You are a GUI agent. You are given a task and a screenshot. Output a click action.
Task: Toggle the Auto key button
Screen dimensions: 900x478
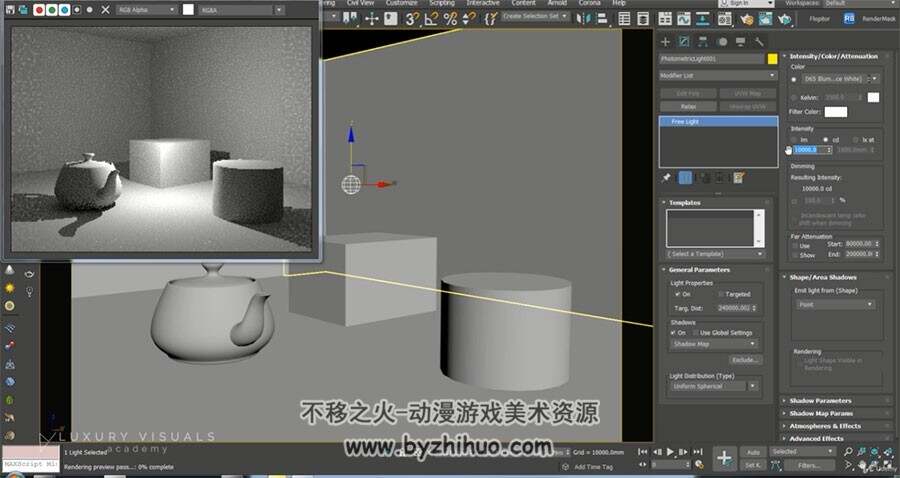click(x=753, y=452)
